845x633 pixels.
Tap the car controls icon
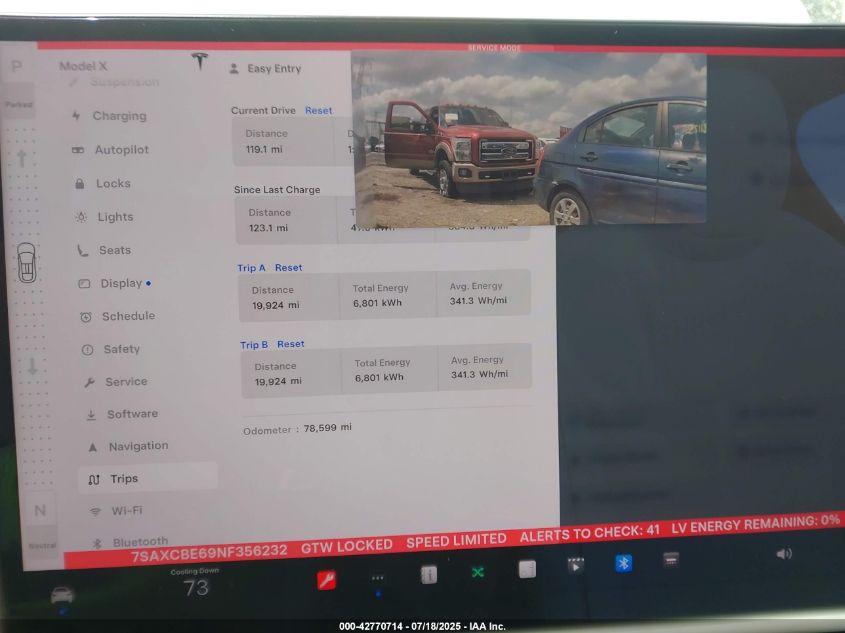(x=62, y=594)
